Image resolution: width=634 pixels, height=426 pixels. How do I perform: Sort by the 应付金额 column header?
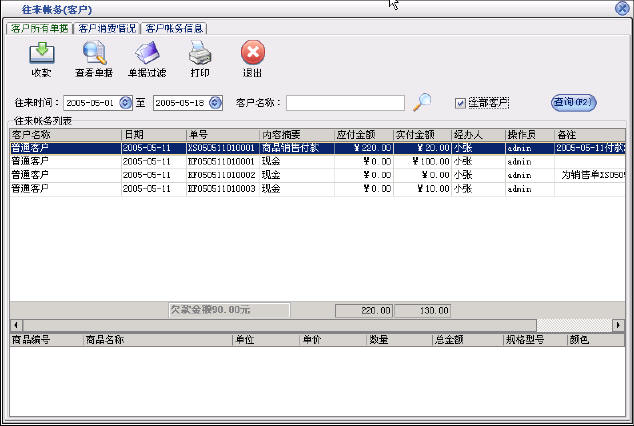pos(358,134)
